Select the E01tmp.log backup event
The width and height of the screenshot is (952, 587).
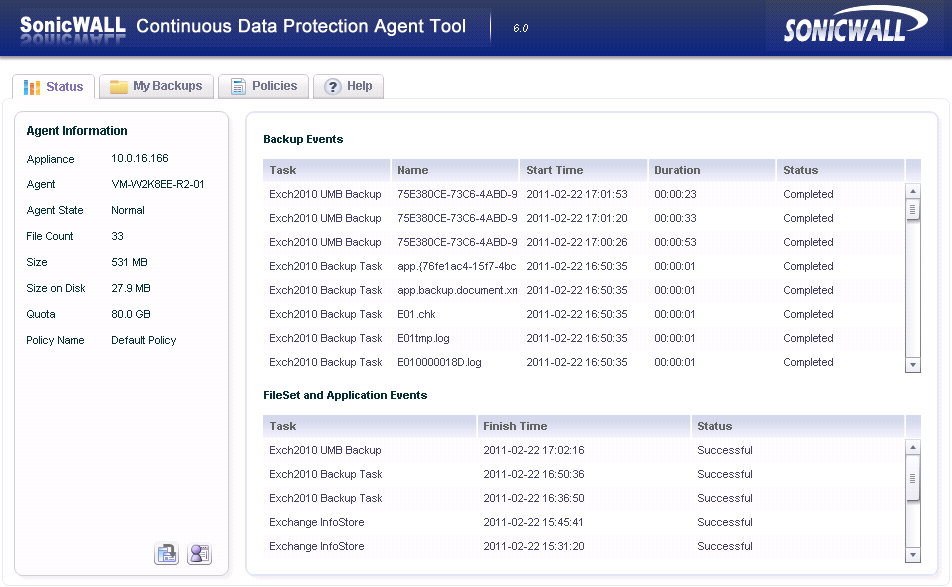click(x=583, y=338)
